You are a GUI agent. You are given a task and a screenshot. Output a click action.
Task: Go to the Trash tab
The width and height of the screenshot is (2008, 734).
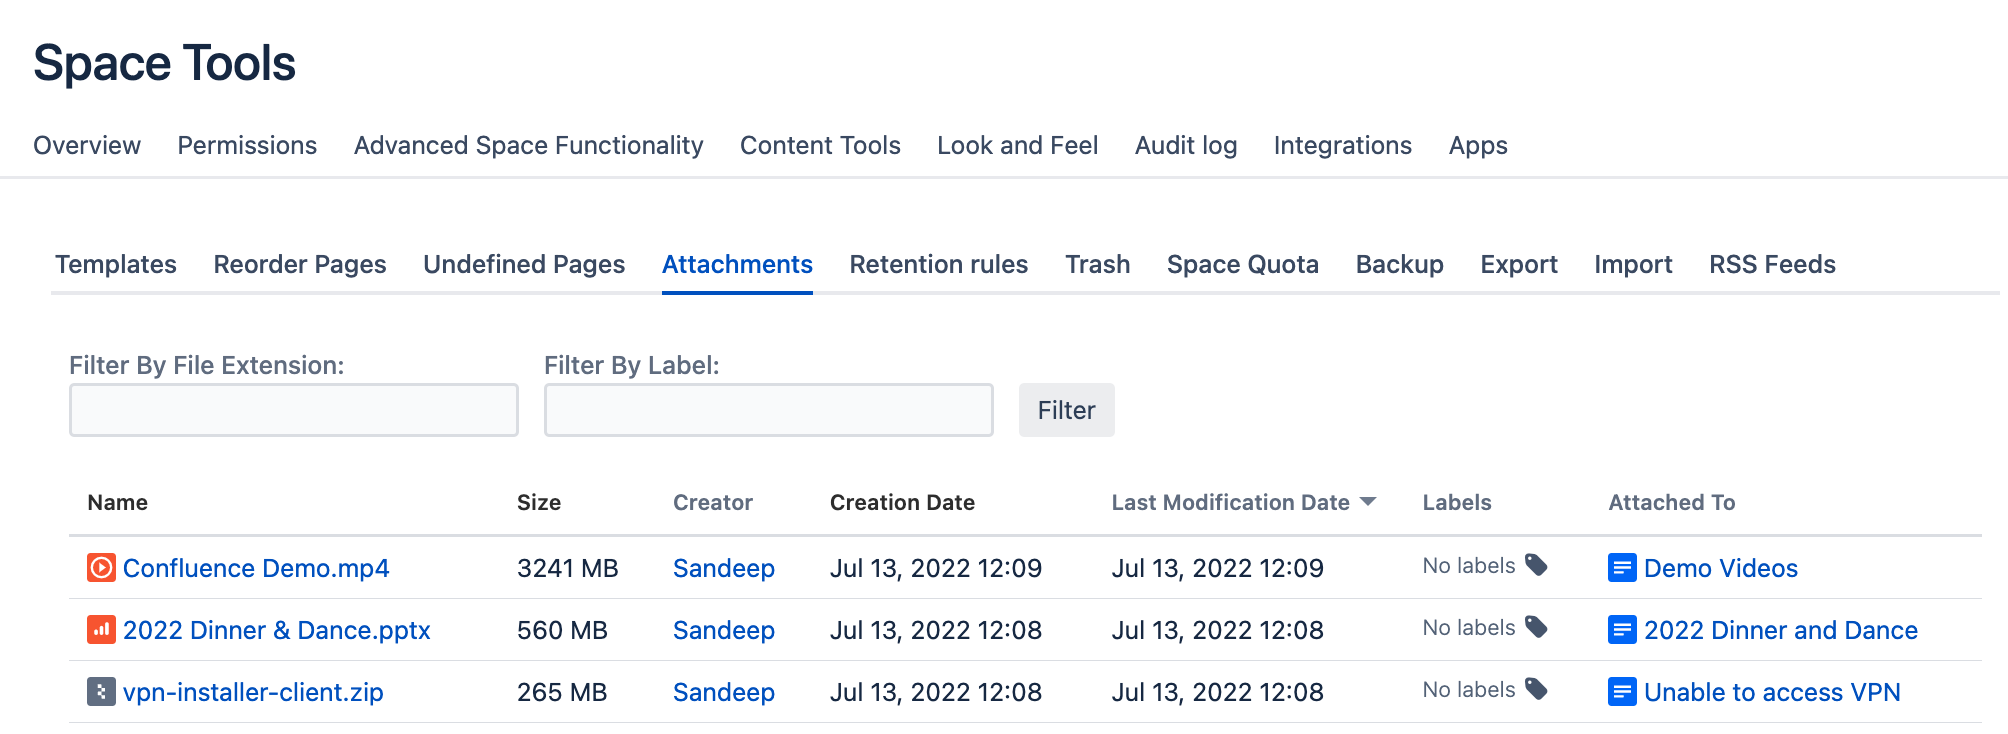tap(1097, 264)
